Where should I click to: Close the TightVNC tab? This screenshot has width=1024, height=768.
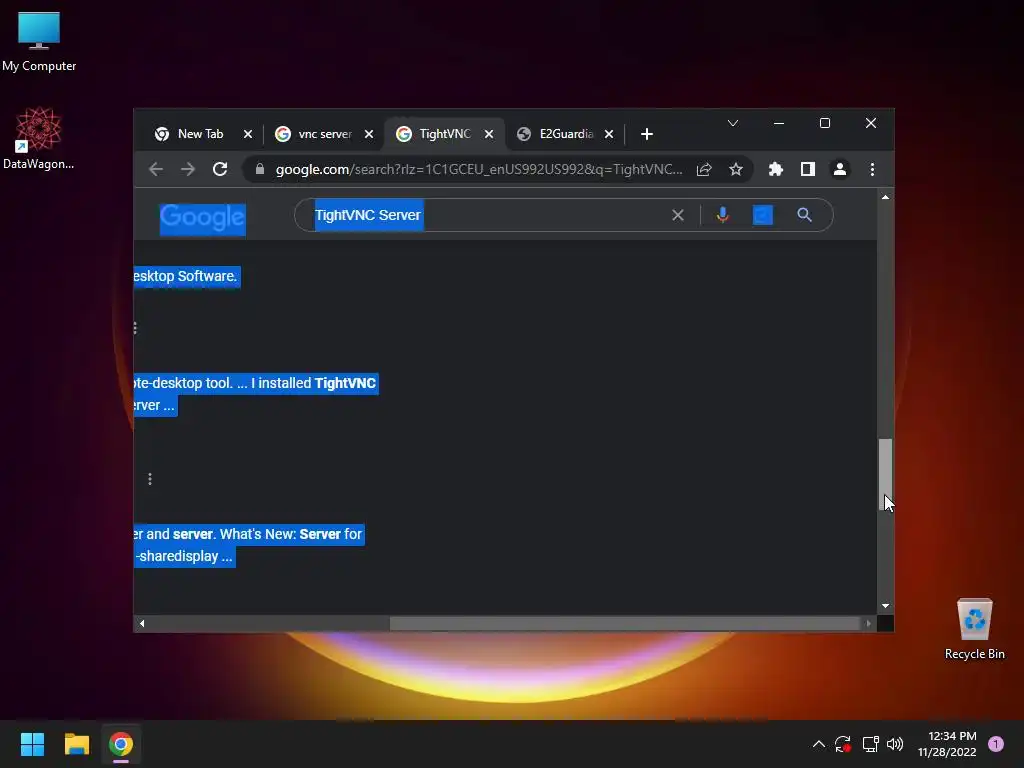pyautogui.click(x=489, y=134)
